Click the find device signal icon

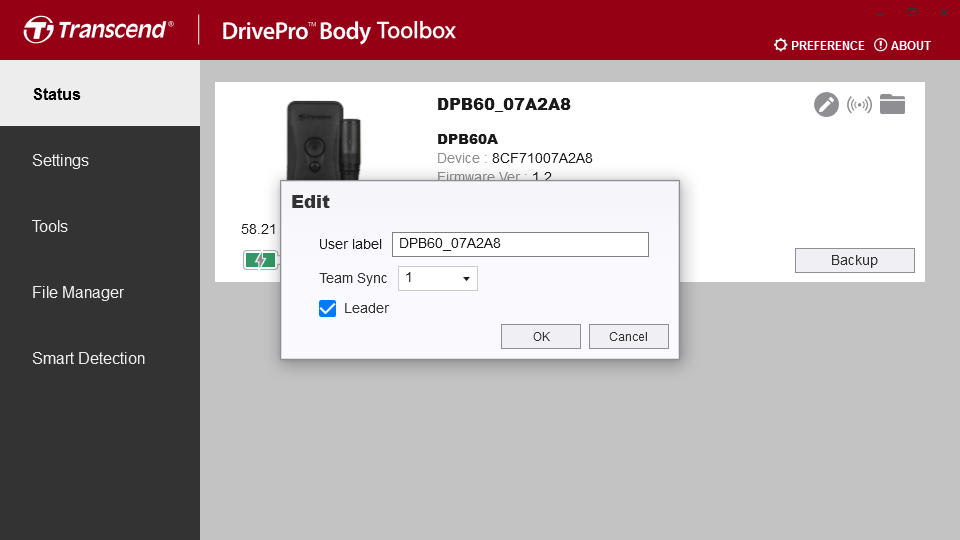[x=859, y=105]
